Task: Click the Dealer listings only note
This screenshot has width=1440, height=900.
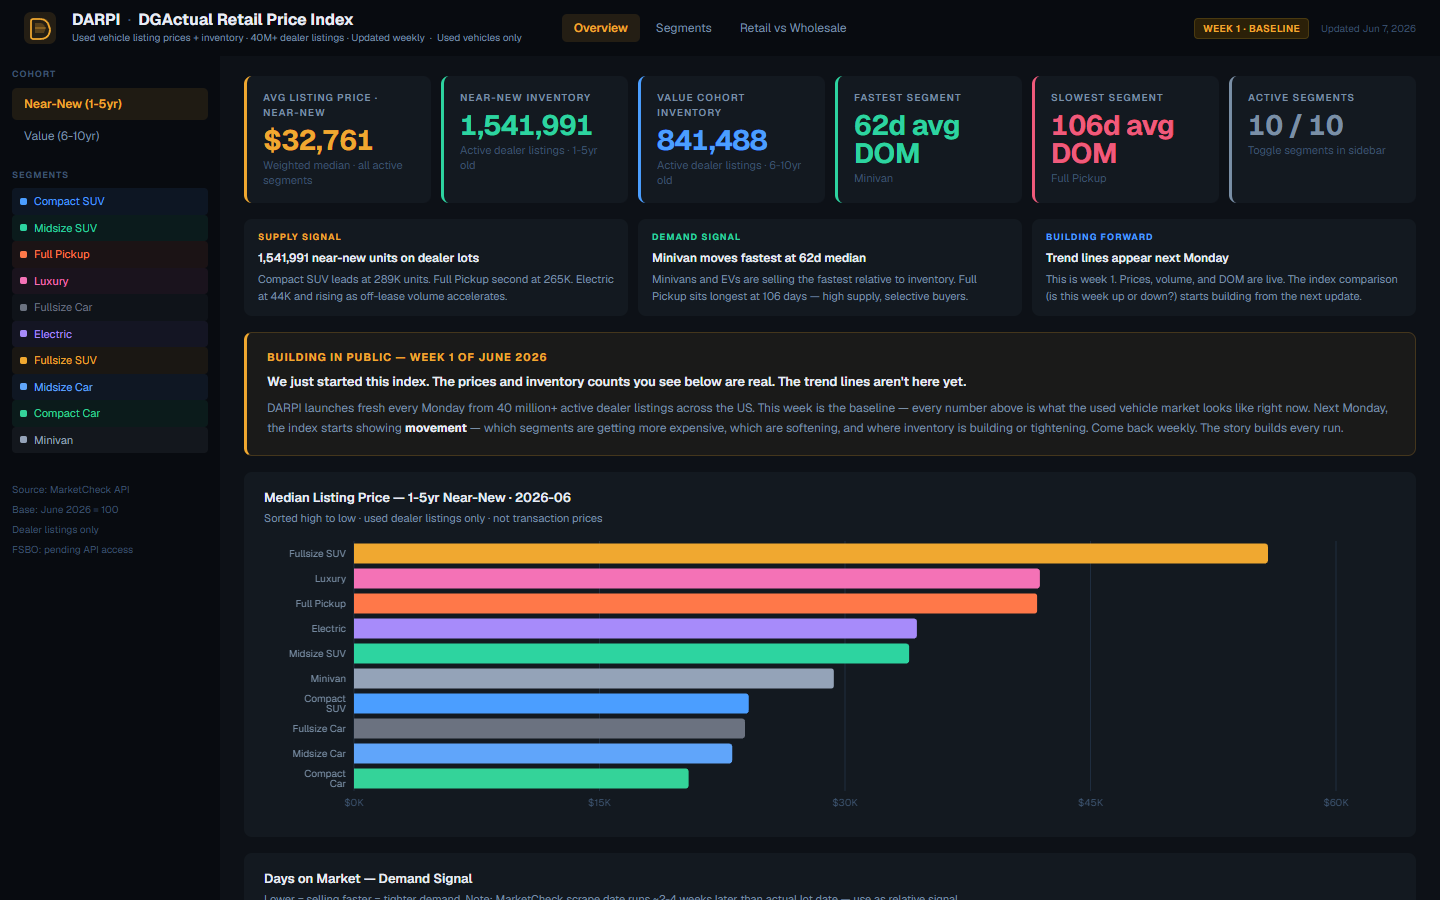Action: coord(55,530)
